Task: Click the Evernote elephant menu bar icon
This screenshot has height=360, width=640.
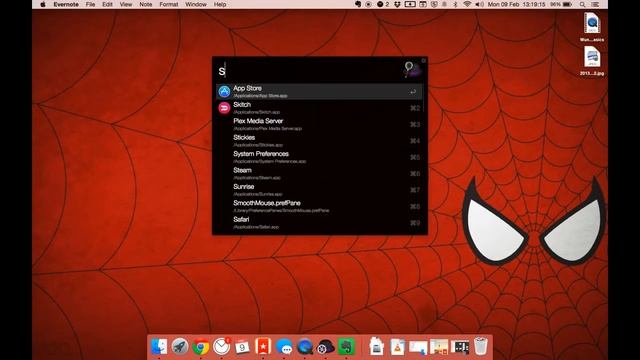Action: pyautogui.click(x=358, y=4)
